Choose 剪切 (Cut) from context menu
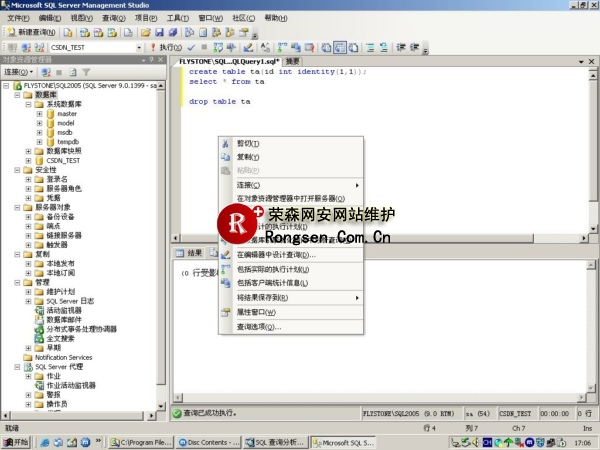This screenshot has width=600, height=450. pyautogui.click(x=291, y=143)
